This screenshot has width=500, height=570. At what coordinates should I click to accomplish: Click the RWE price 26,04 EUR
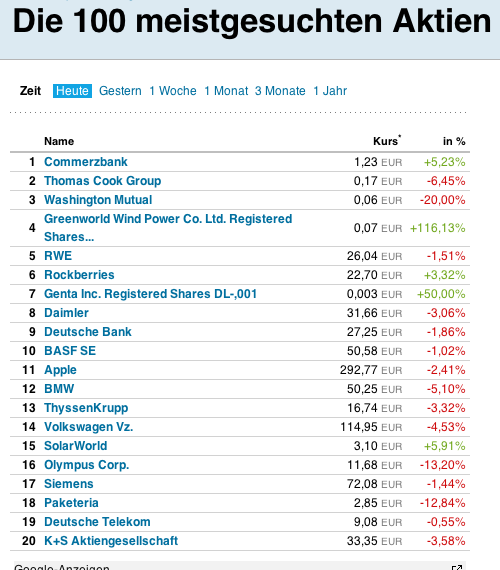click(375, 256)
